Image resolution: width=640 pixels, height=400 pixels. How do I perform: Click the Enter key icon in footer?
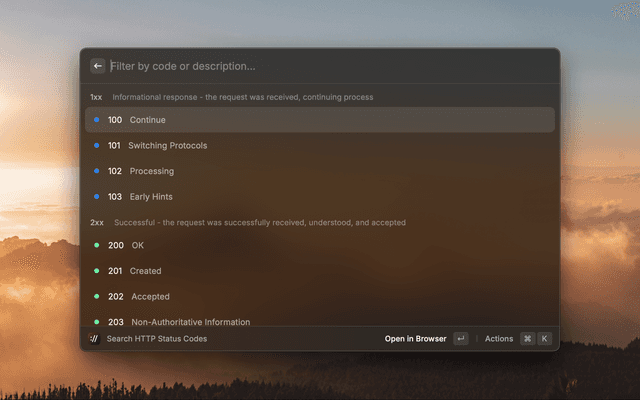460,339
